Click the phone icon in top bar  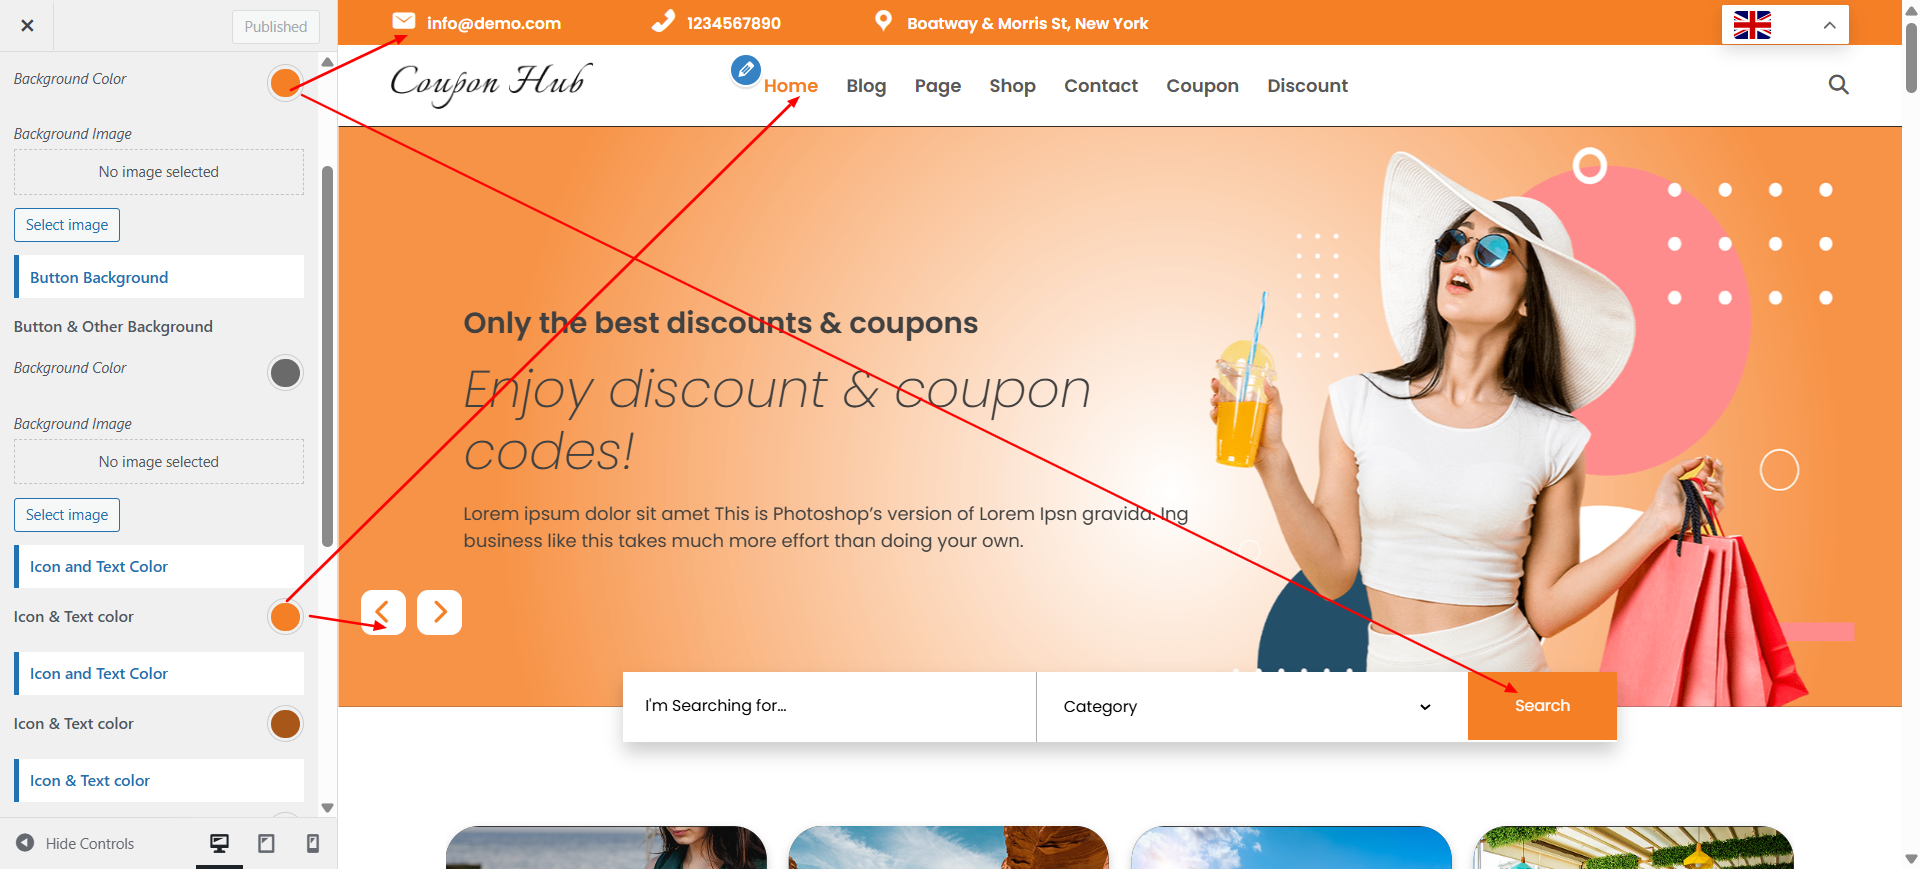(x=663, y=21)
